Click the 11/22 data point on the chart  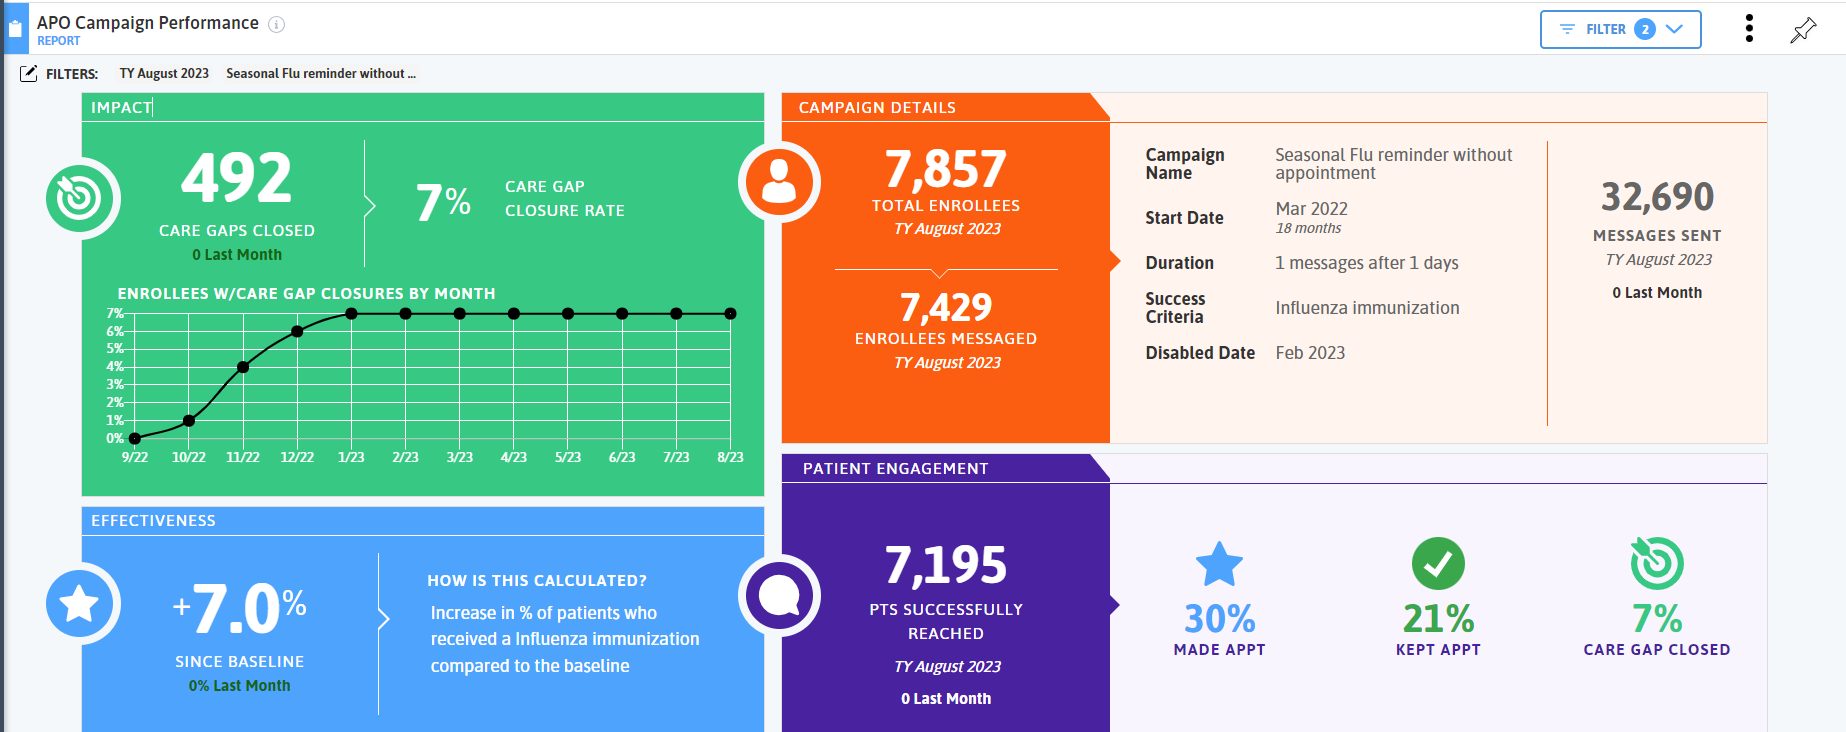(x=243, y=367)
